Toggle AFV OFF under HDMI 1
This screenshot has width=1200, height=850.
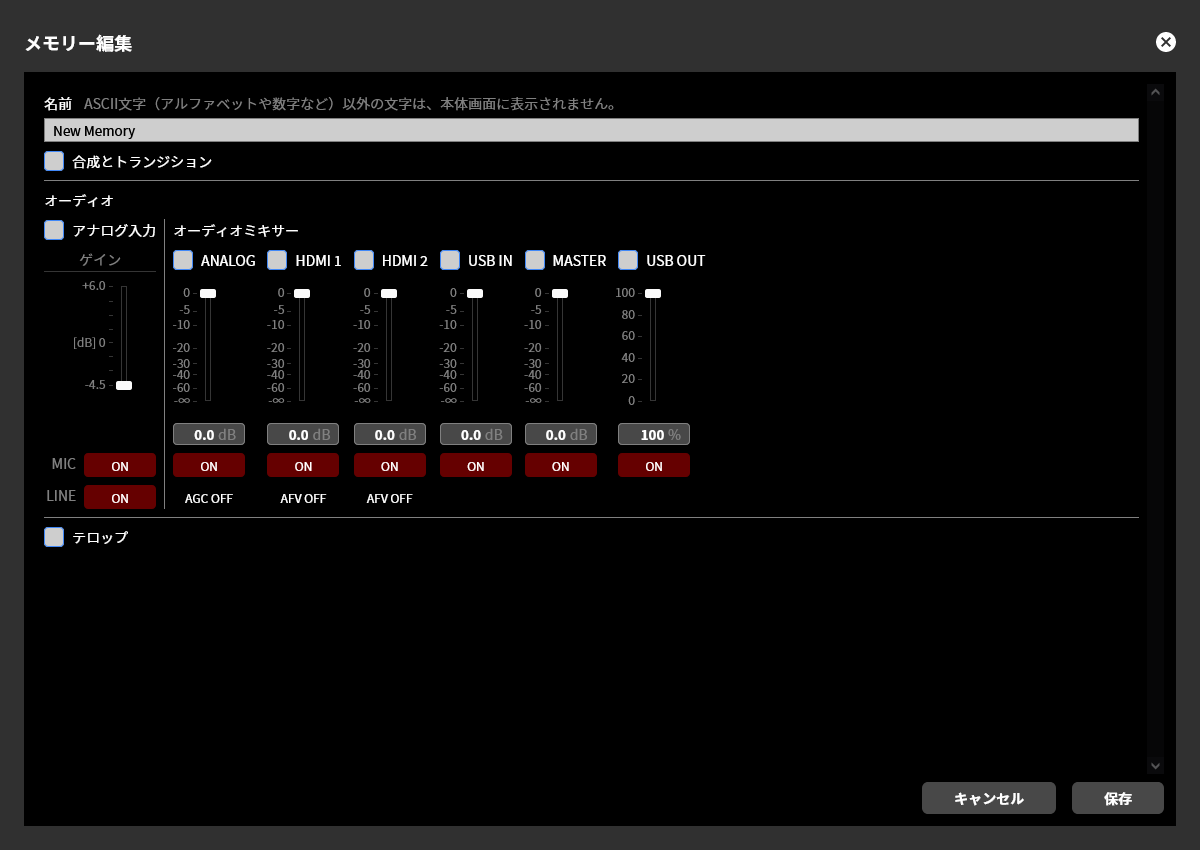point(303,498)
